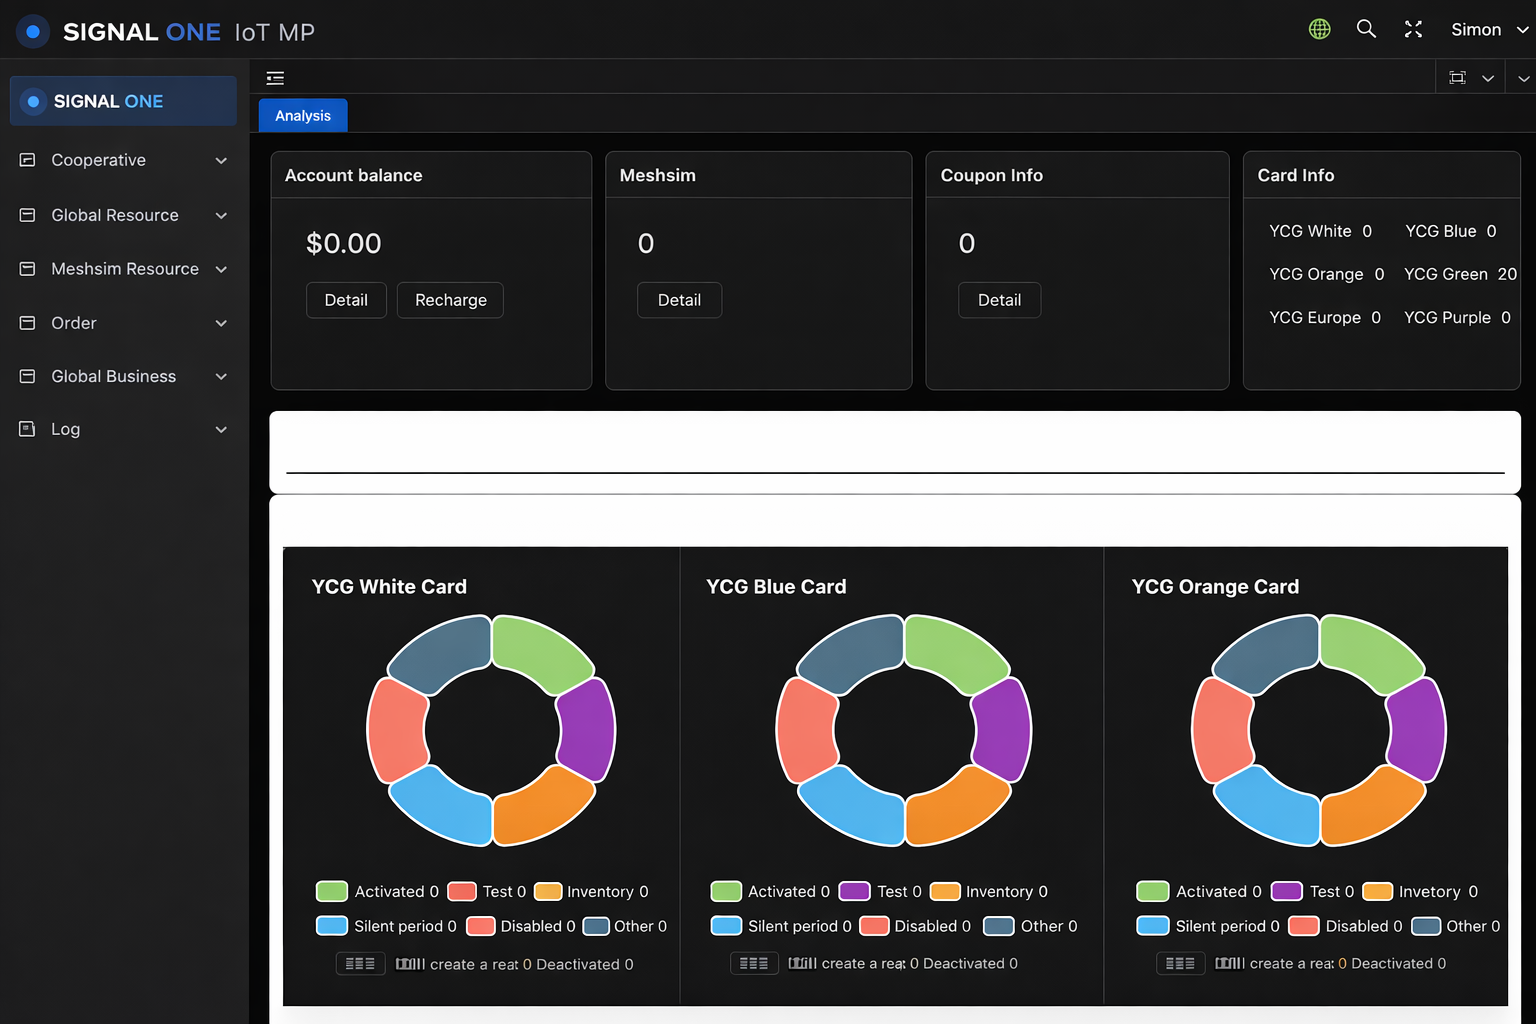The image size is (1536, 1024).
Task: Click the list icon below YCG White Card legend
Action: (x=360, y=963)
